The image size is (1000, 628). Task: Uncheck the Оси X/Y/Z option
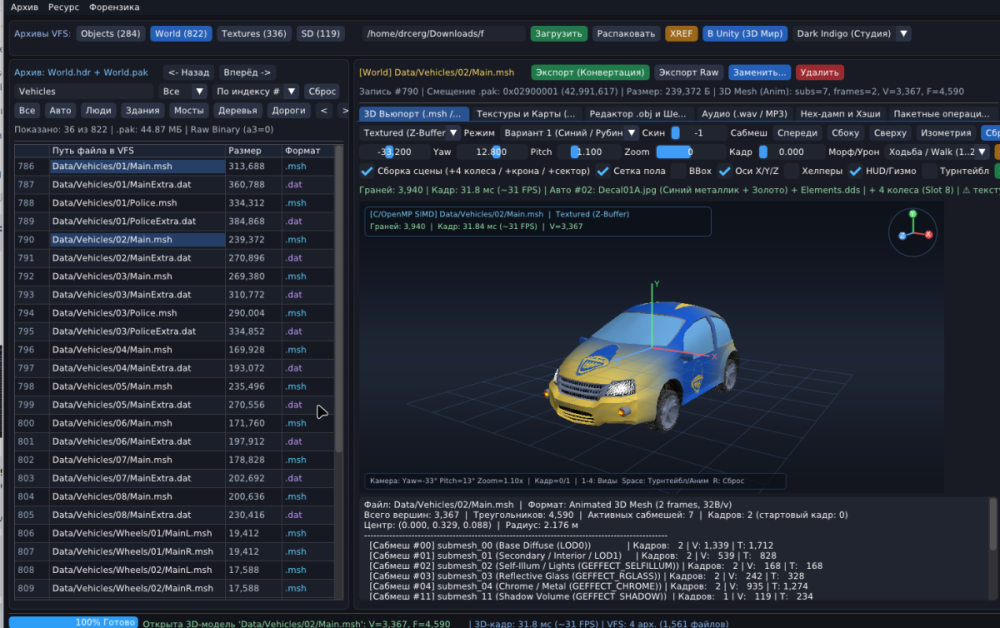724,171
